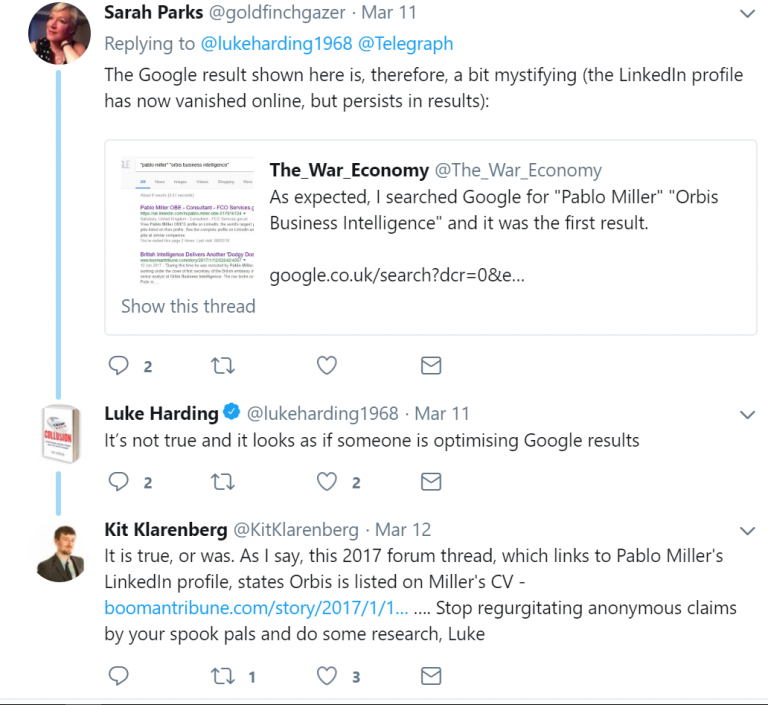Open the boomantribune.com story link

point(256,608)
